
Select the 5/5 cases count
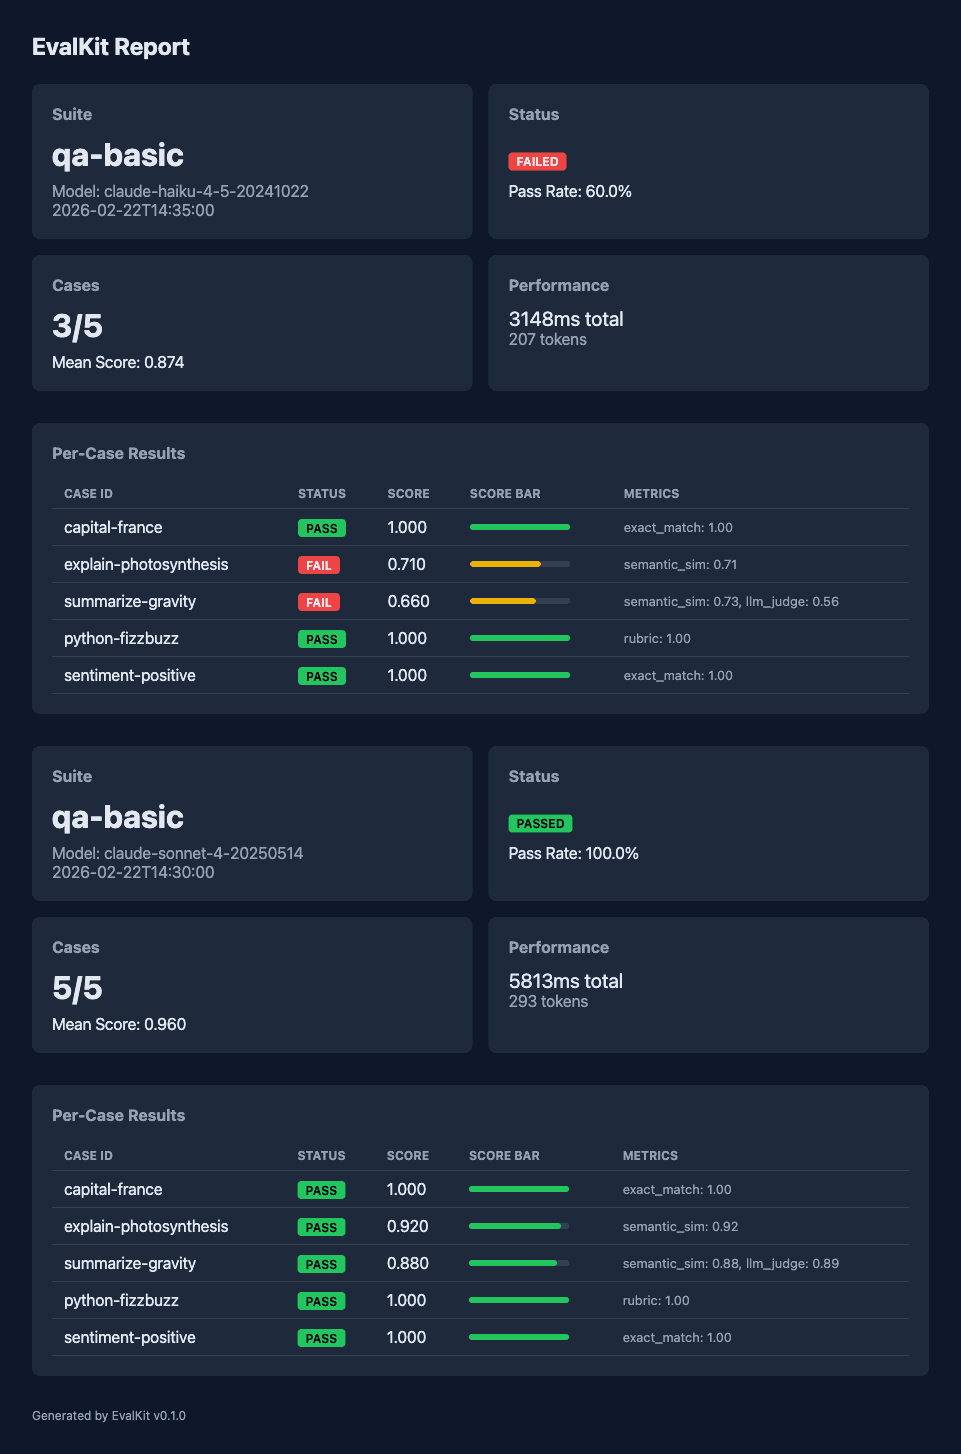[77, 988]
